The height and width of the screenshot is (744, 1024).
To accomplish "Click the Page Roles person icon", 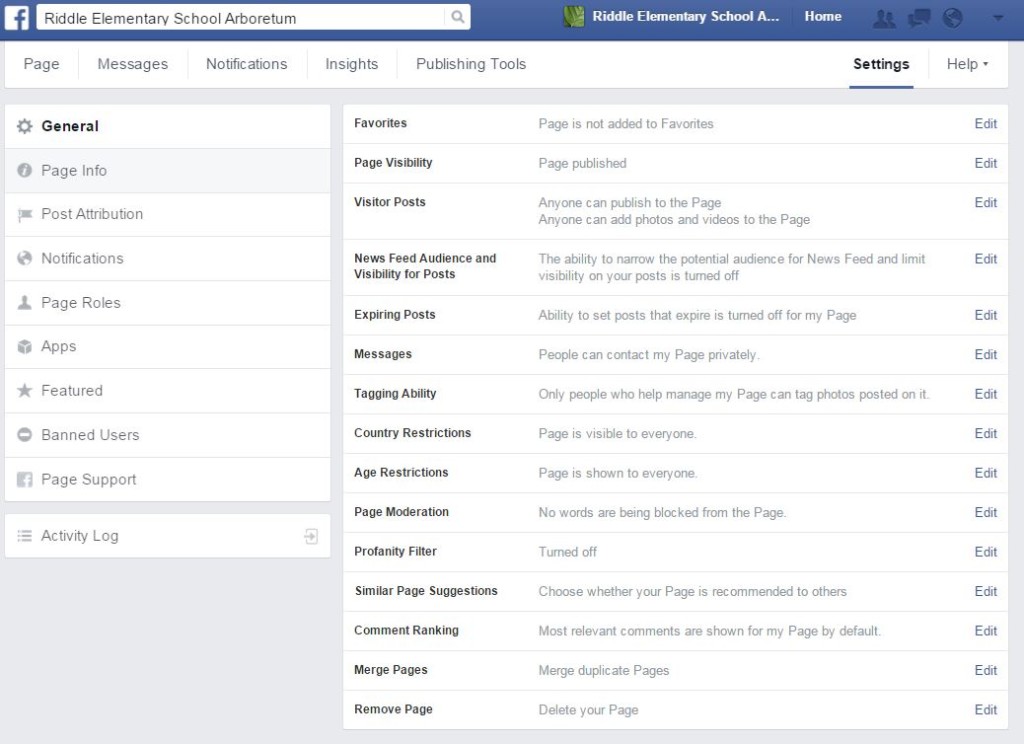I will pyautogui.click(x=24, y=302).
